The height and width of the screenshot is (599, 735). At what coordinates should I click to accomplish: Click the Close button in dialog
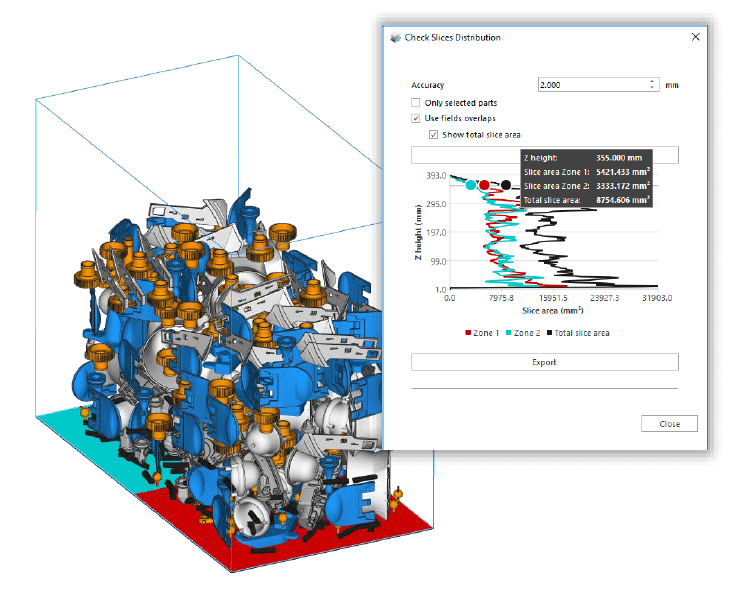[669, 424]
